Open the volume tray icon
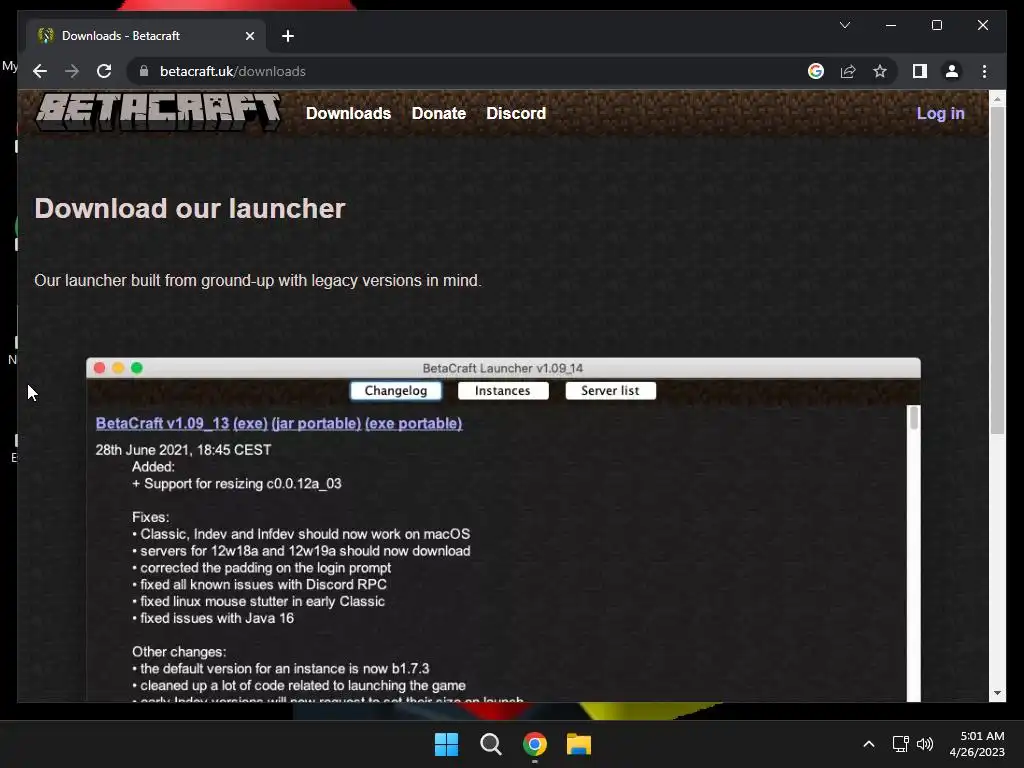 pyautogui.click(x=925, y=744)
